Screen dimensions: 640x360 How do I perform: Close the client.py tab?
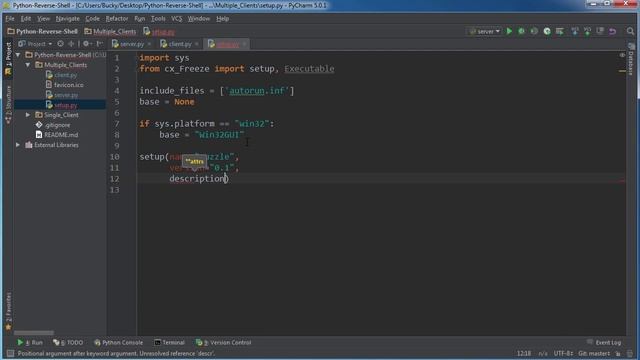[197, 44]
